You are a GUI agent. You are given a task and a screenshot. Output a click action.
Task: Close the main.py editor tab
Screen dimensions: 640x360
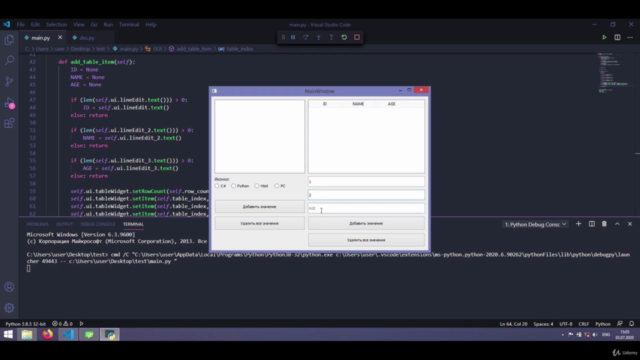pyautogui.click(x=60, y=37)
